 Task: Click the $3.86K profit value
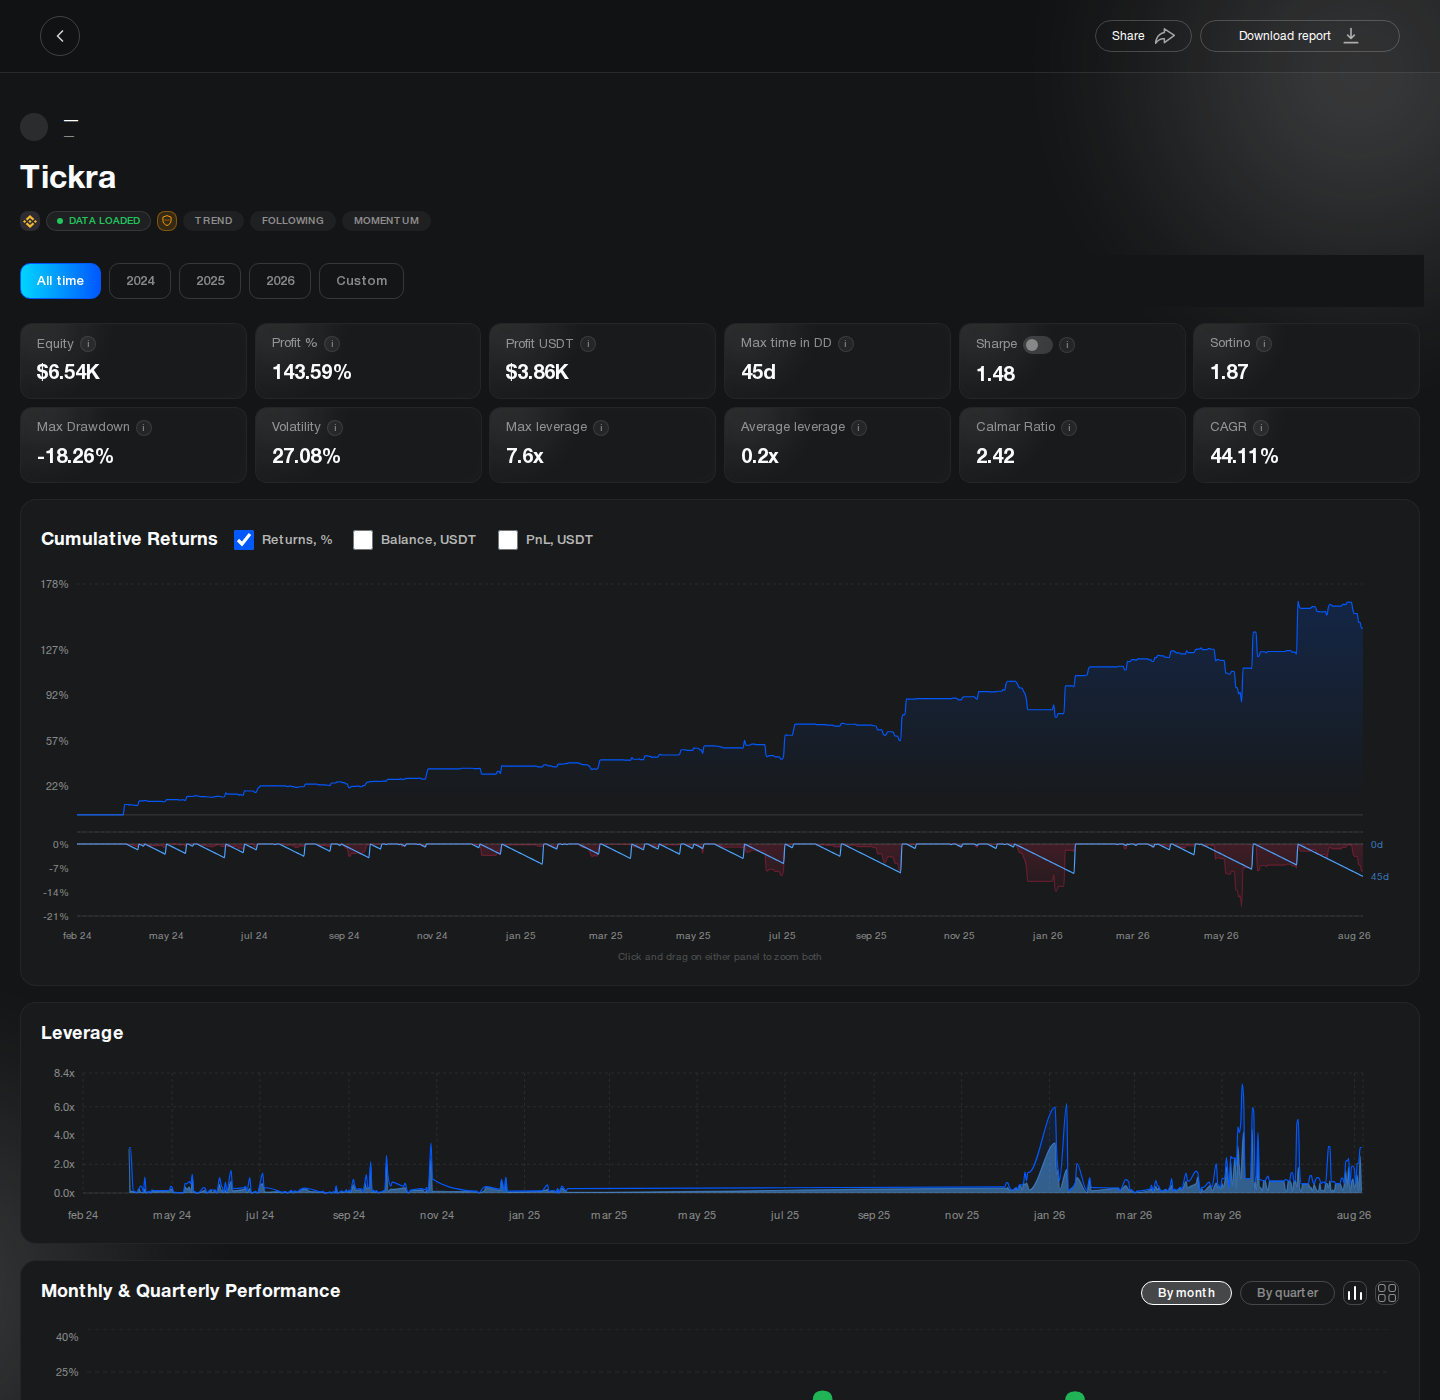pos(537,372)
